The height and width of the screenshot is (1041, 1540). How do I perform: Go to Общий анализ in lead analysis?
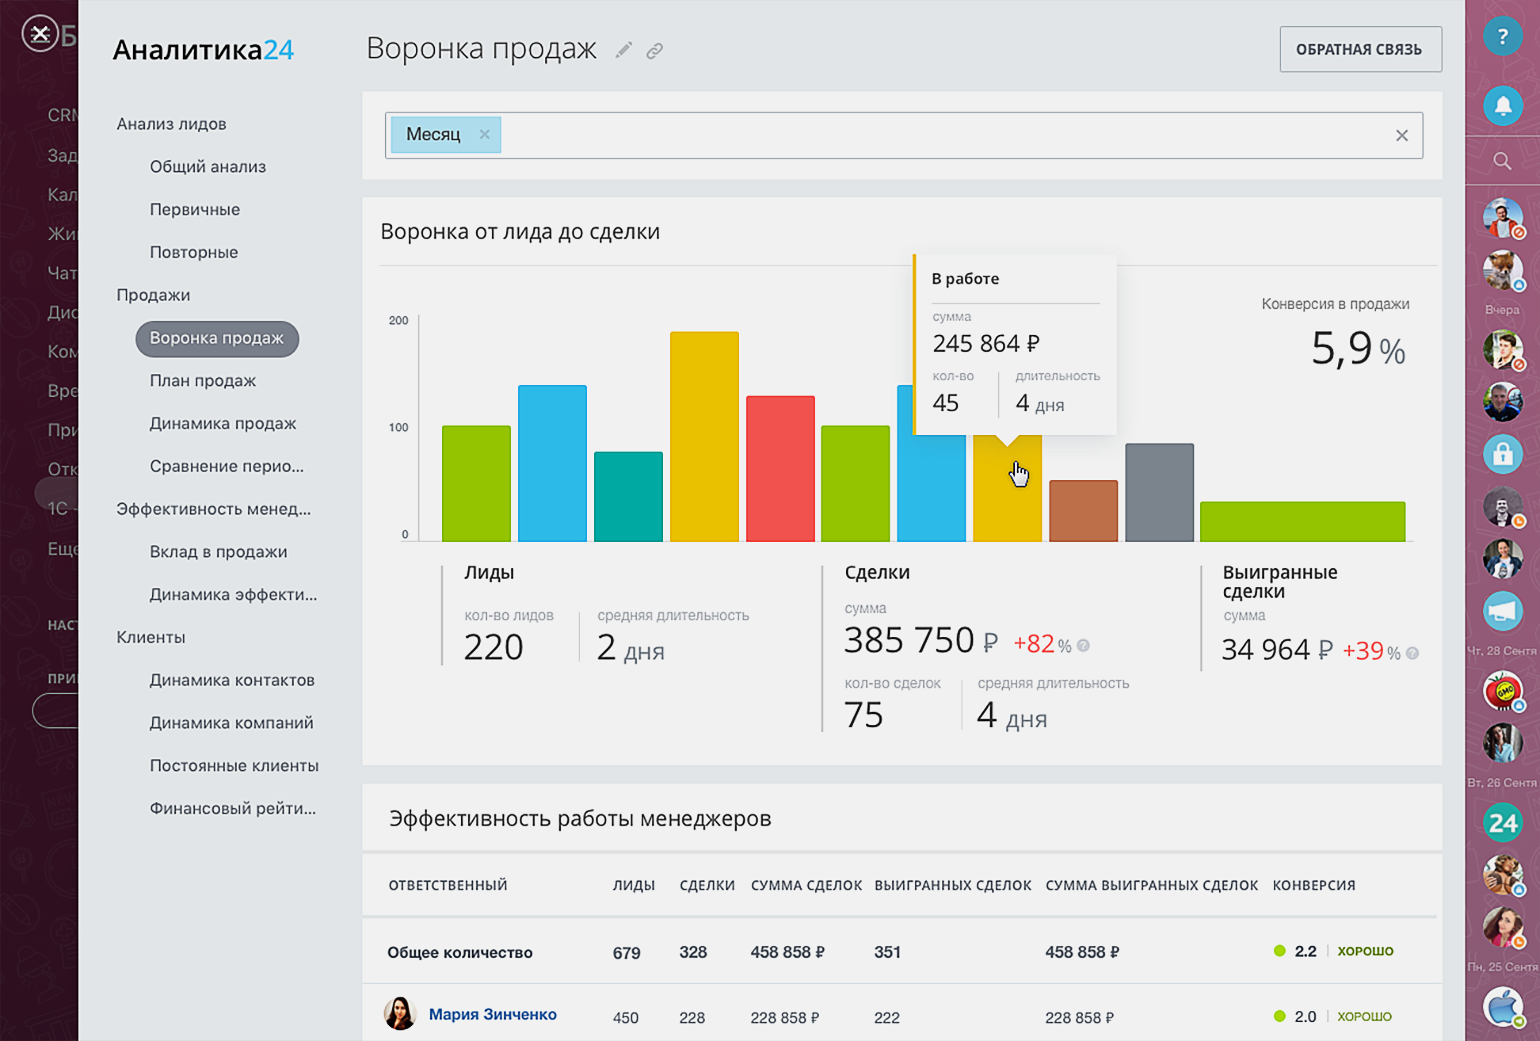[x=208, y=167]
